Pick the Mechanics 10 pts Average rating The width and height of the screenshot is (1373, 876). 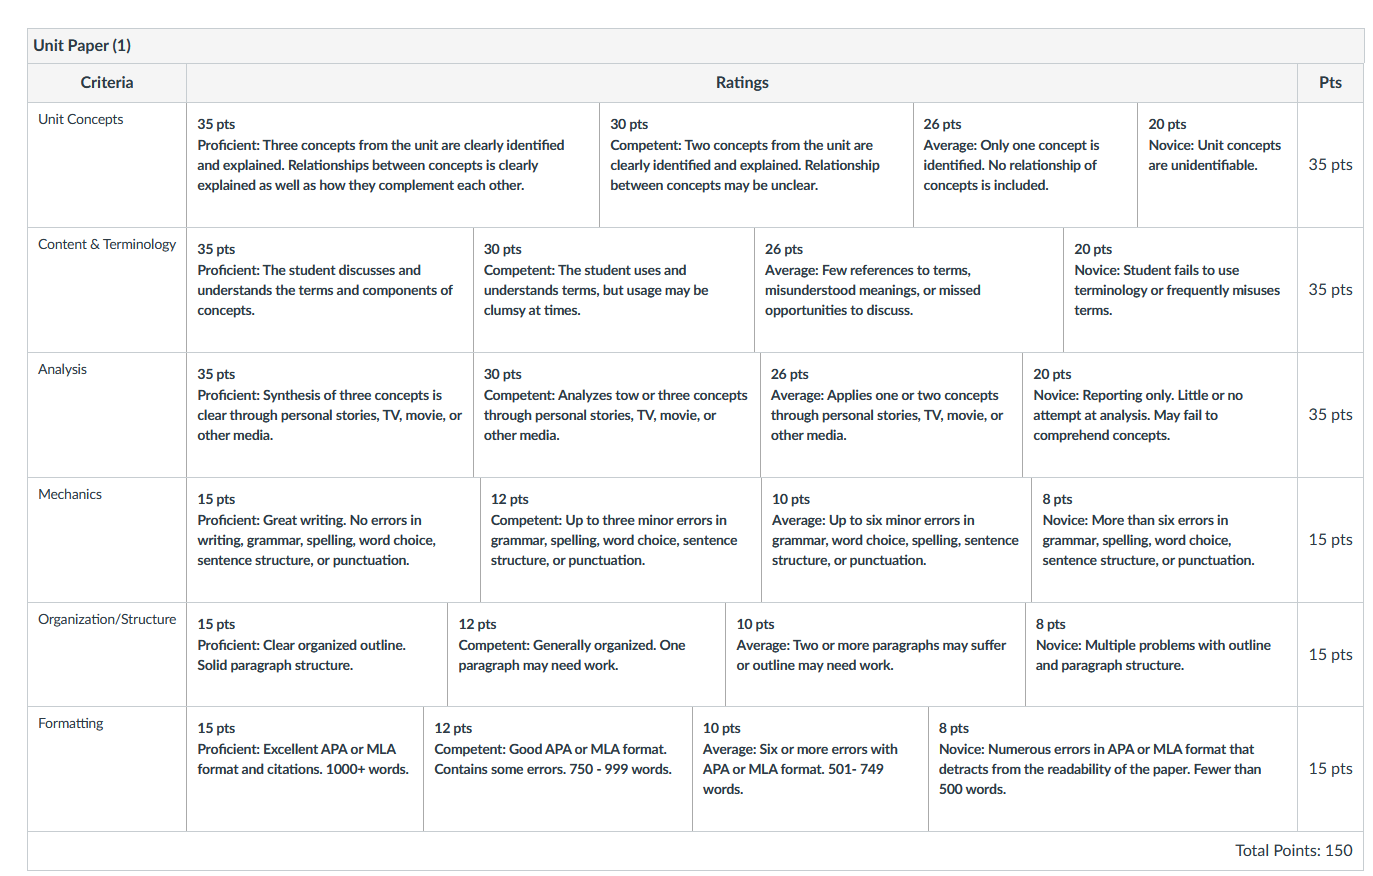(896, 540)
